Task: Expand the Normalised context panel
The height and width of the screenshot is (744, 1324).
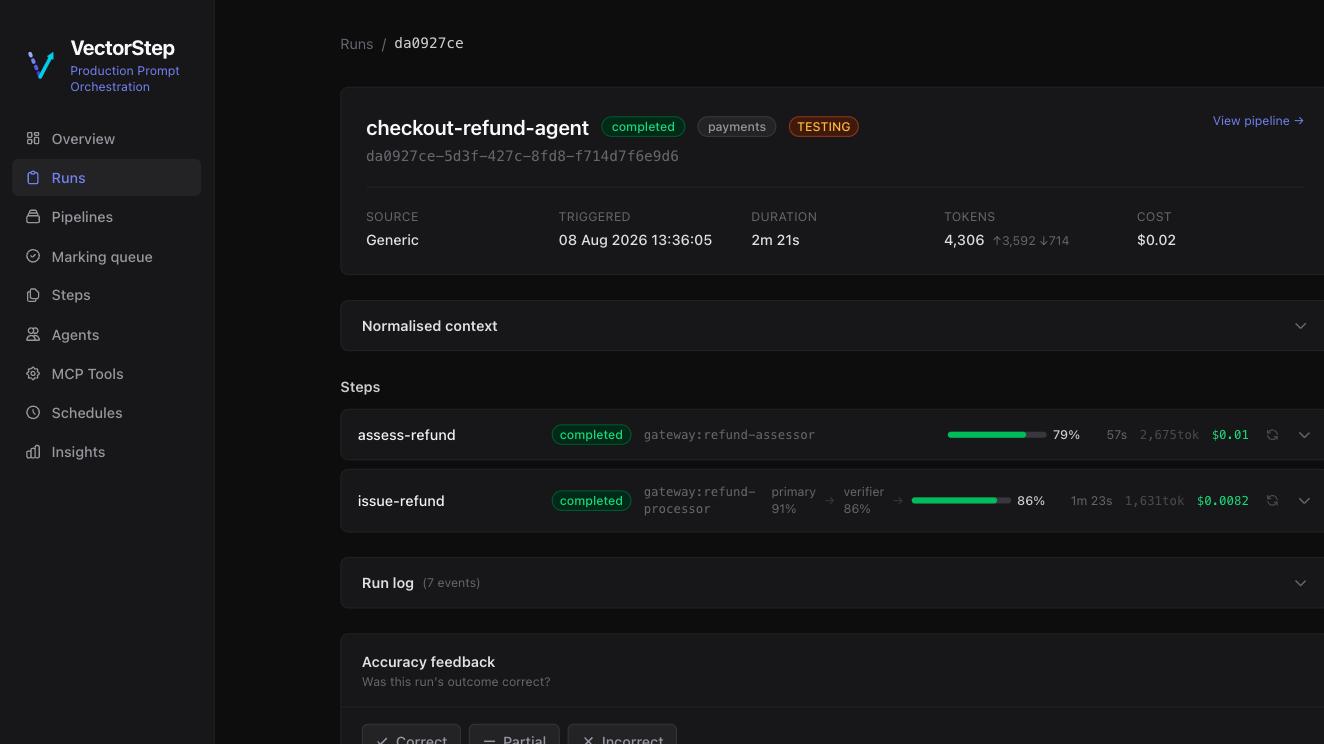Action: pyautogui.click(x=832, y=326)
